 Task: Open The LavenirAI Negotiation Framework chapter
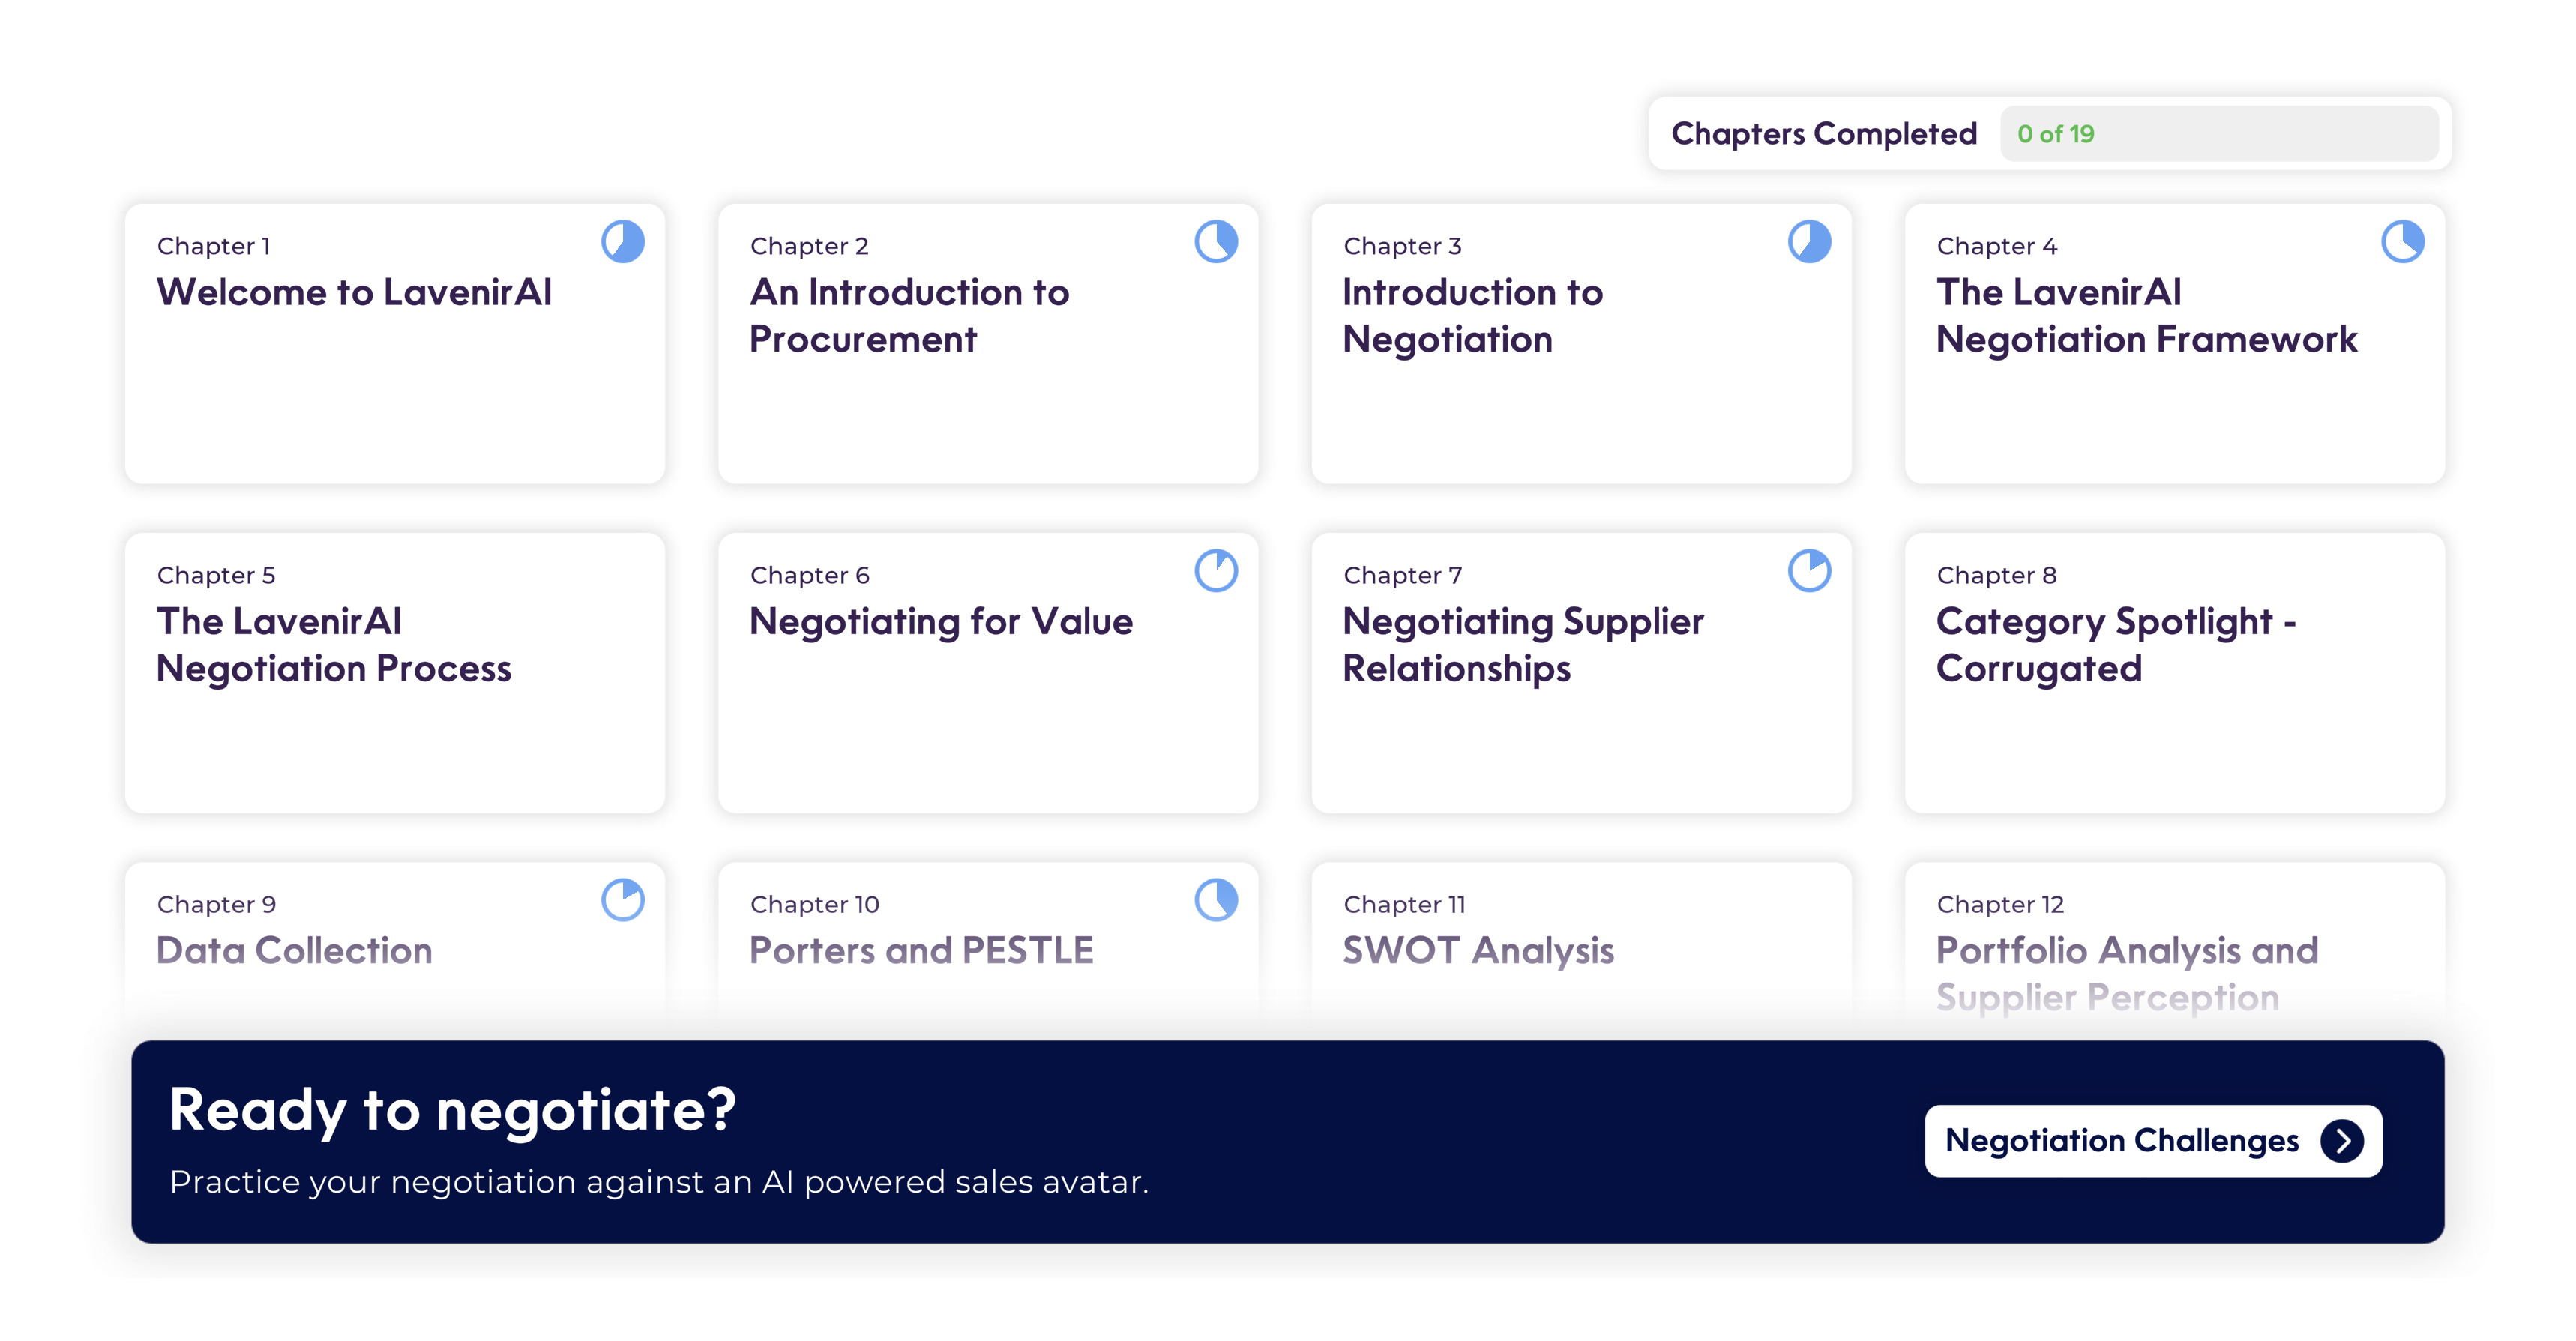point(2174,344)
